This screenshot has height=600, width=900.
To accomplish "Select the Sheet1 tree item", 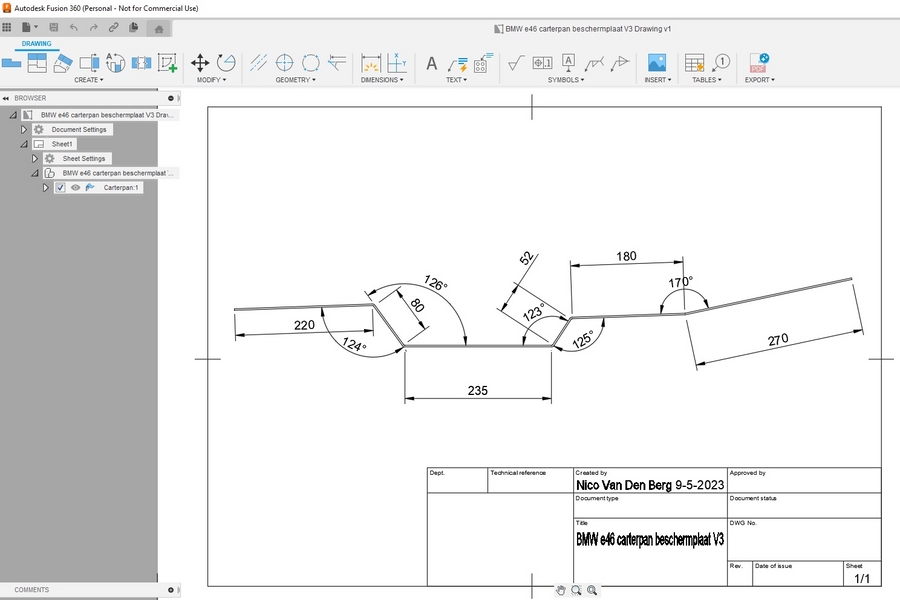I will (61, 144).
